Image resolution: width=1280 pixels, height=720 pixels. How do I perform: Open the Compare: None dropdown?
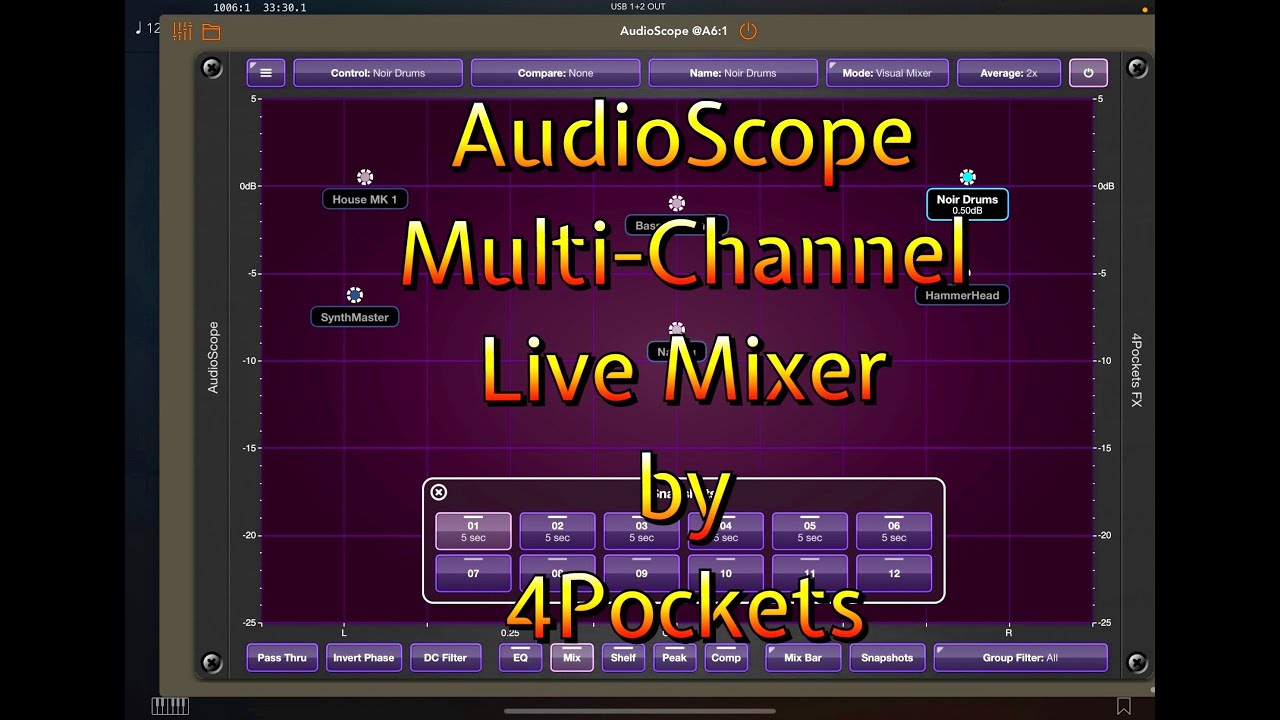[x=555, y=73]
